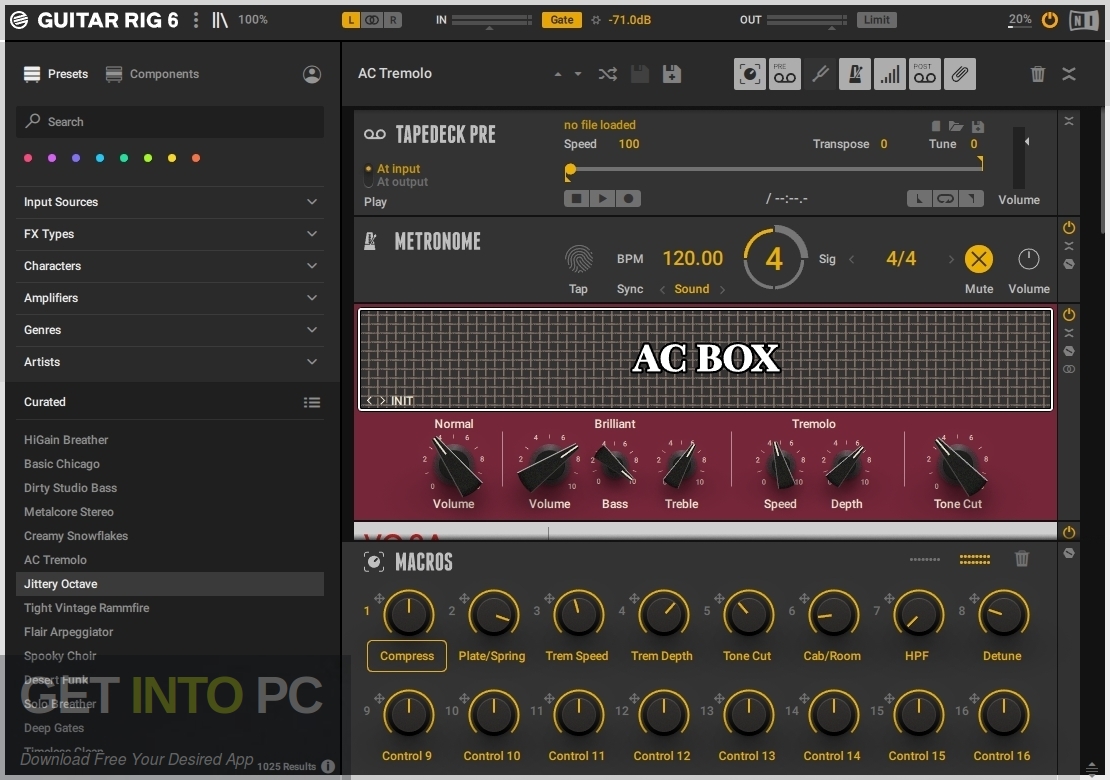Shuffle presets using the crossed-arrows icon

click(607, 73)
